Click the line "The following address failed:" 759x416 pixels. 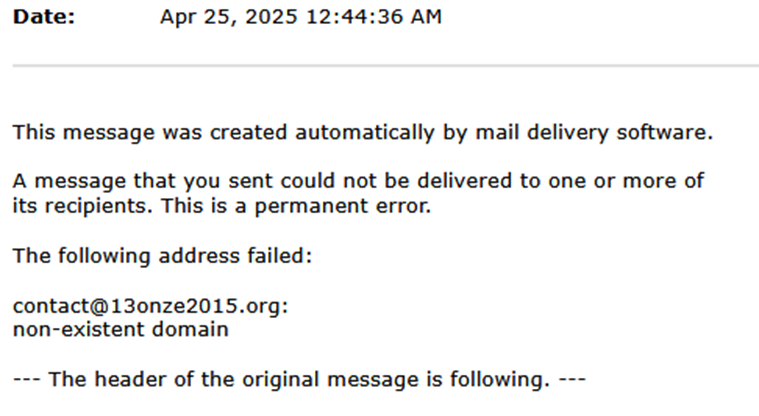163,255
